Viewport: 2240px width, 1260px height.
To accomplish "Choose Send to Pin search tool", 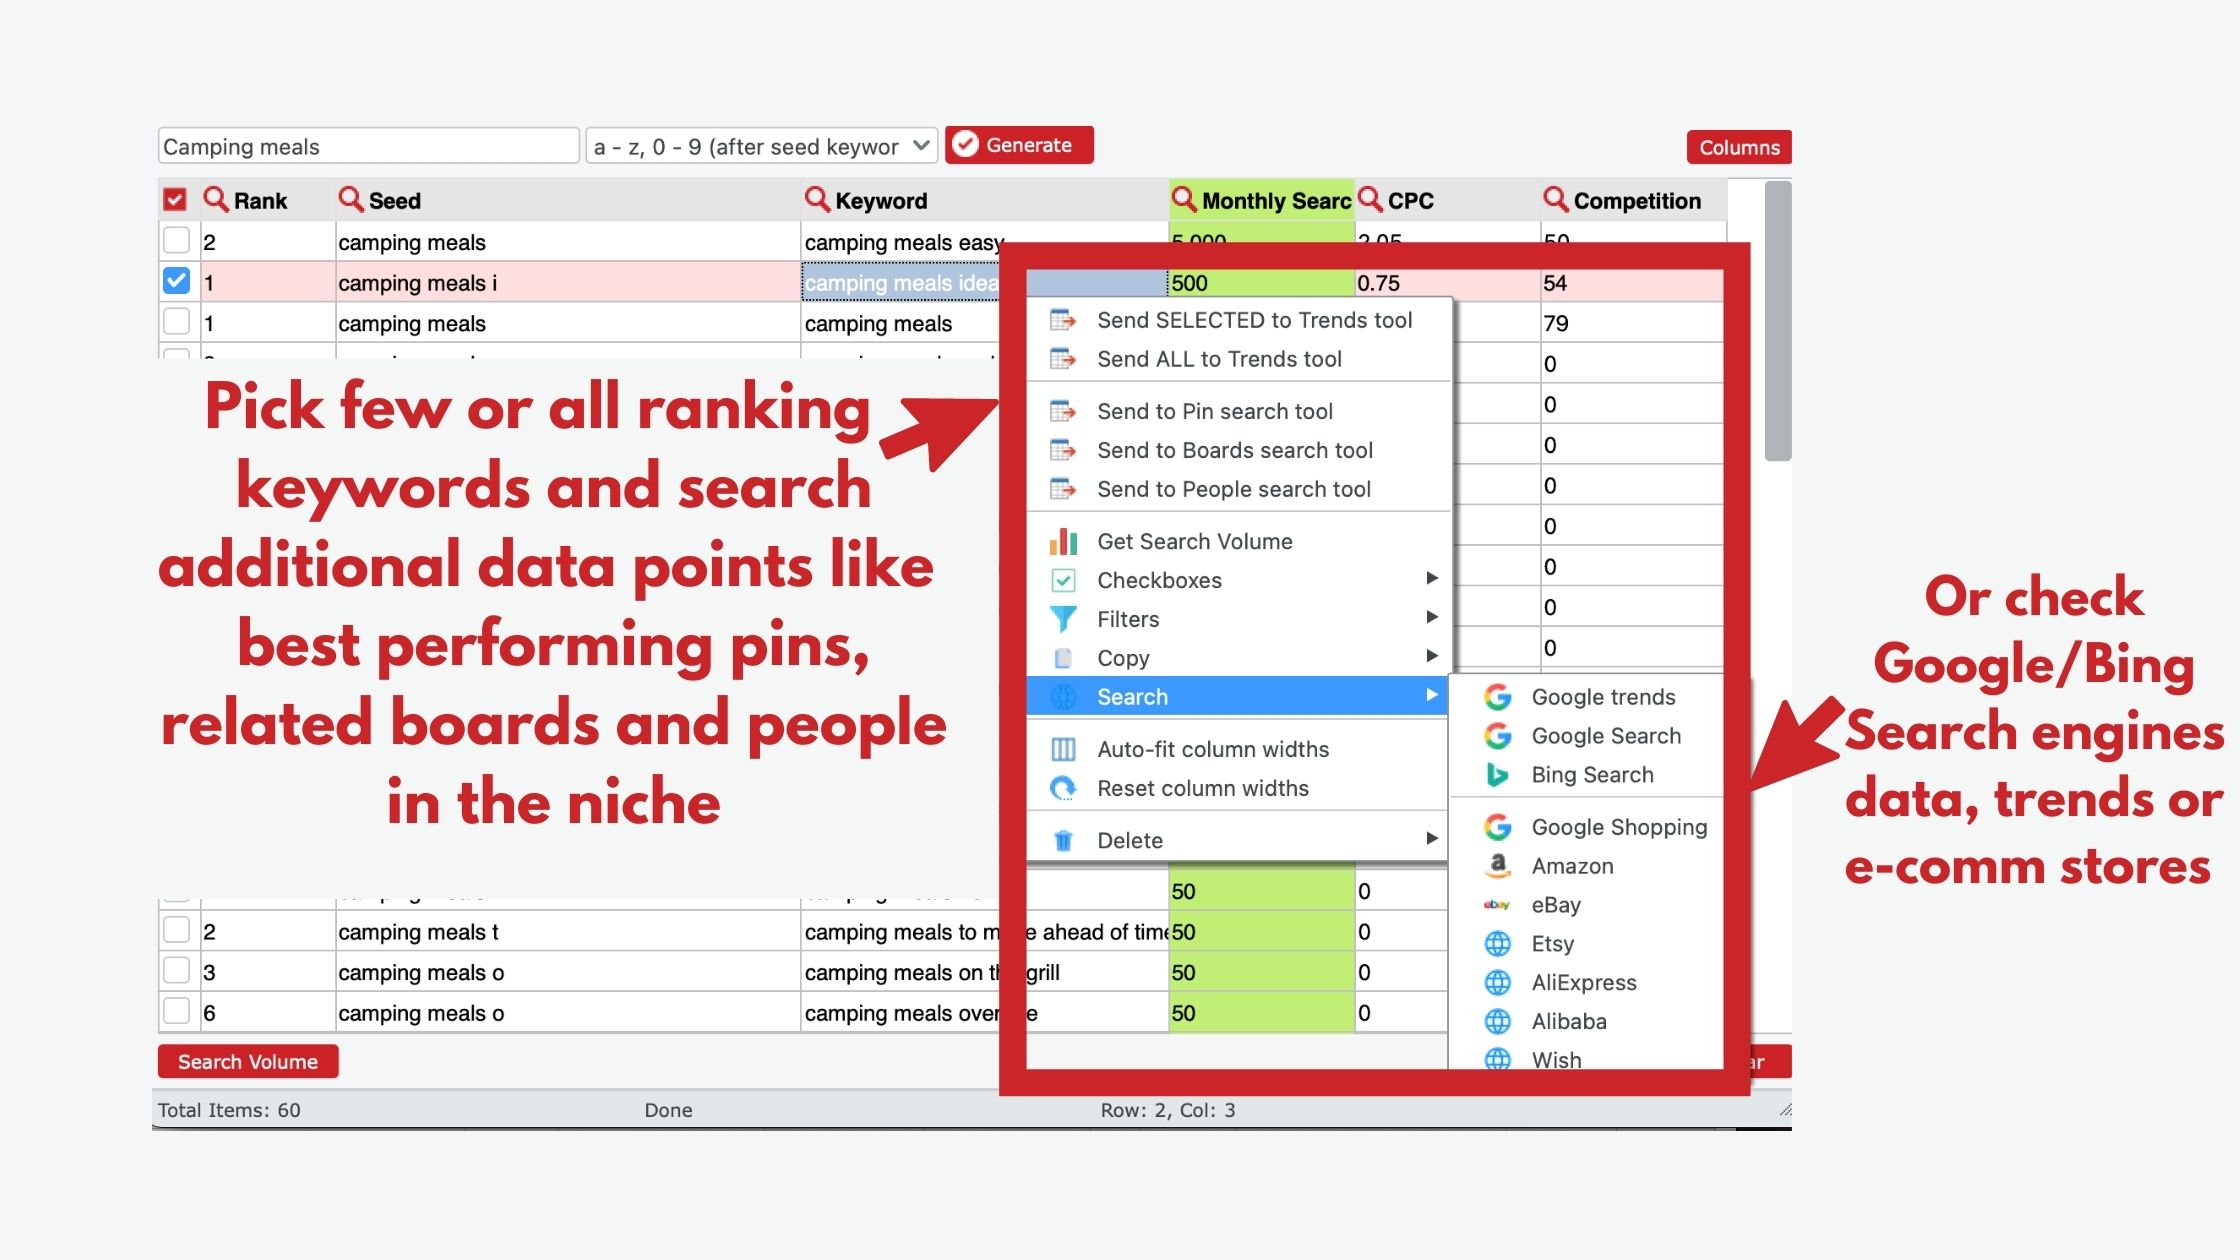I will (1238, 411).
